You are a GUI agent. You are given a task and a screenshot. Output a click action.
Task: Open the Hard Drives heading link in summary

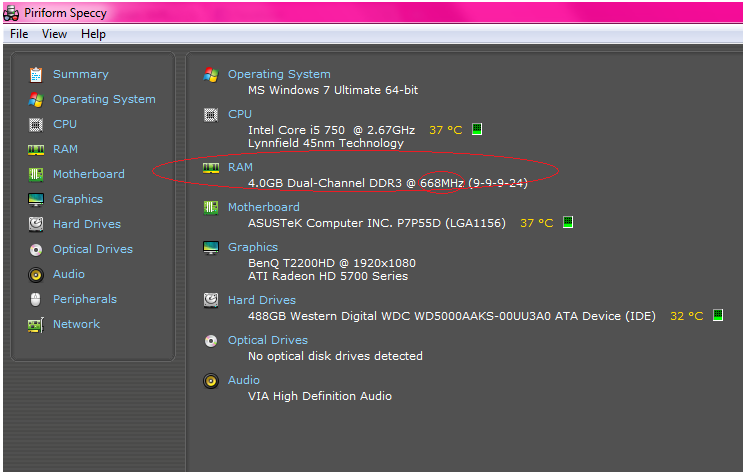click(262, 300)
